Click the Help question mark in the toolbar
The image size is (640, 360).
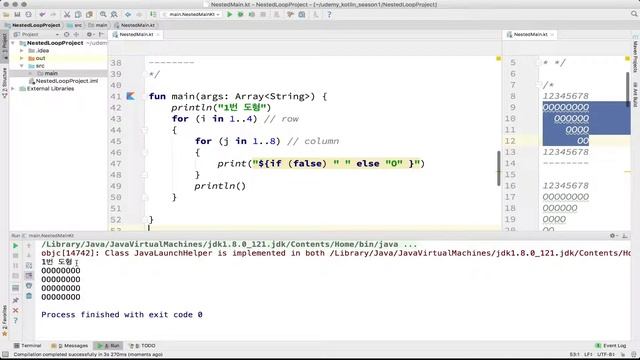pos(329,15)
